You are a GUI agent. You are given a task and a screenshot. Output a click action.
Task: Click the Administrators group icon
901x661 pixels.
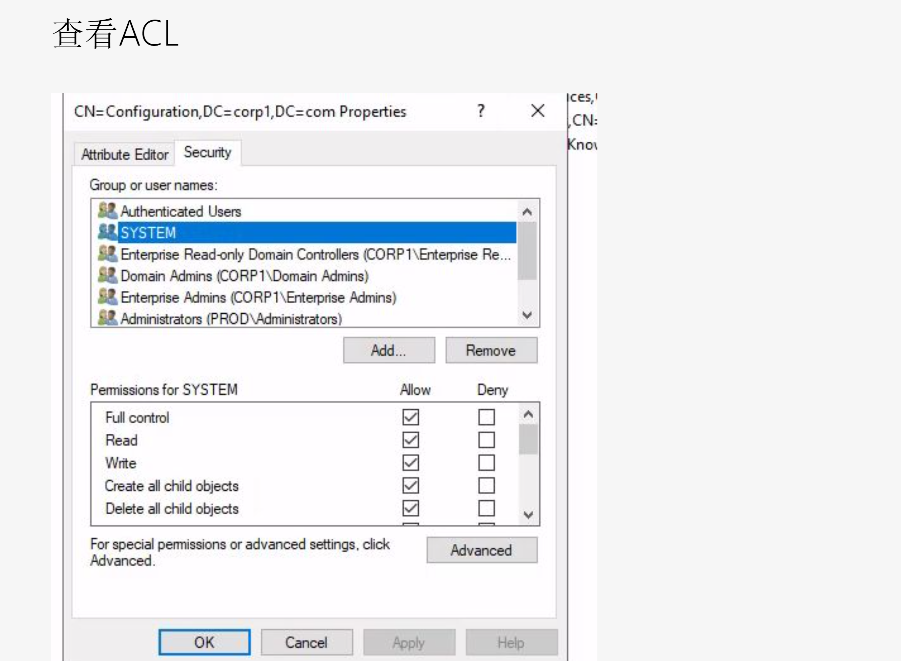tap(107, 318)
